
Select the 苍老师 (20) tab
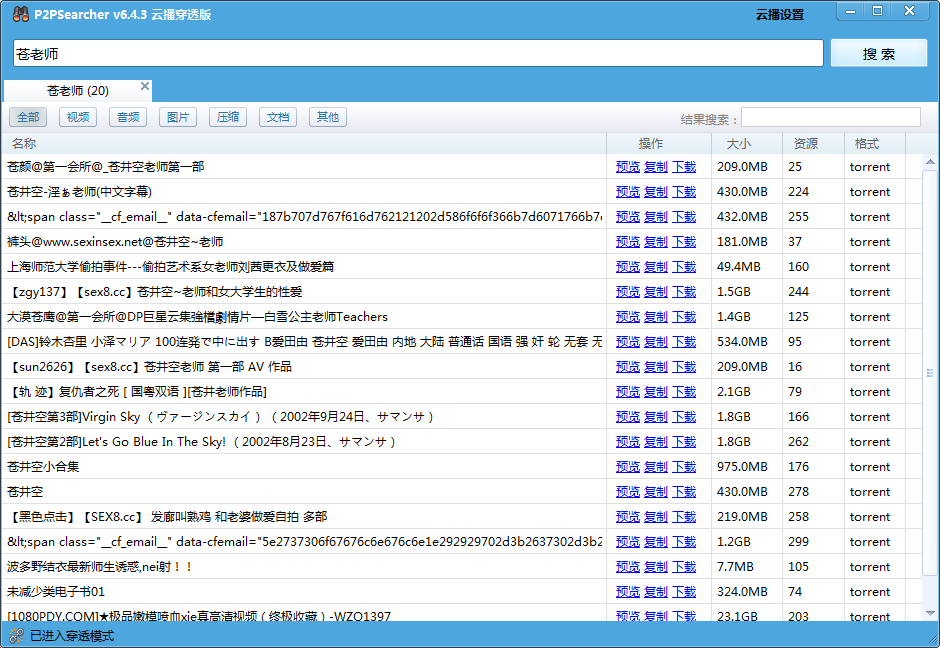pyautogui.click(x=78, y=91)
